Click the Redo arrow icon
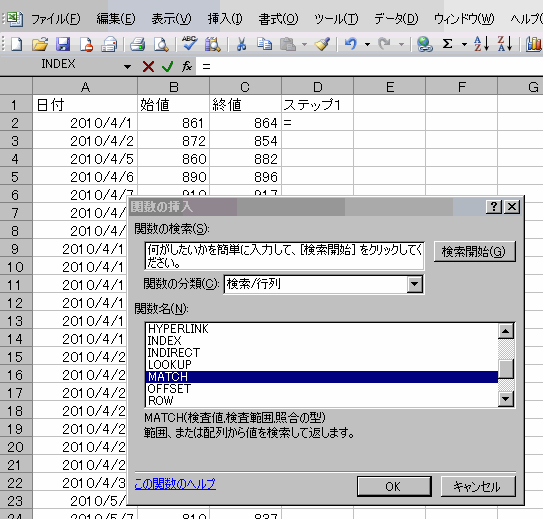543x519 pixels. click(x=384, y=44)
